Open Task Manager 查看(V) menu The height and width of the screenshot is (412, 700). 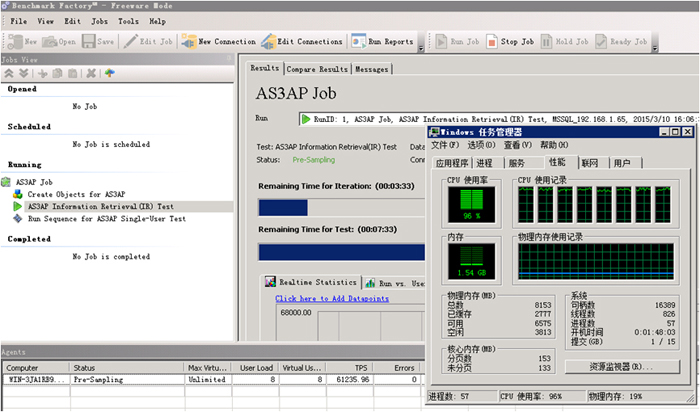tap(518, 145)
